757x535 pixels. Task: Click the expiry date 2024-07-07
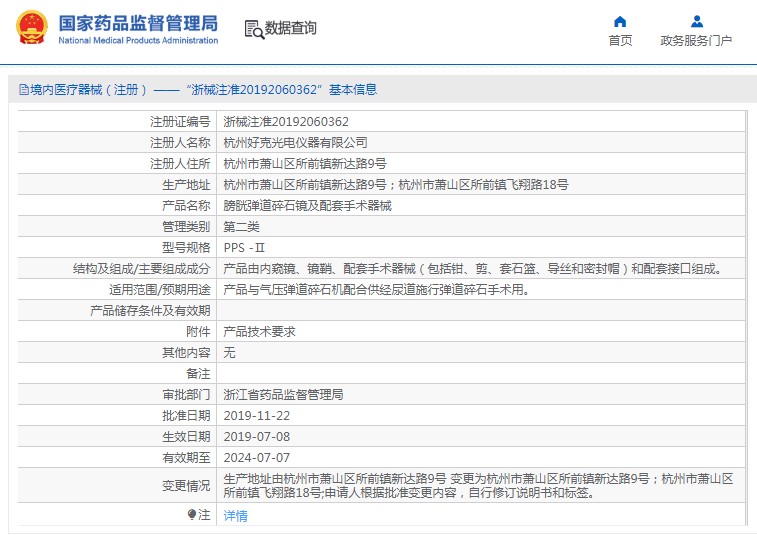coord(256,458)
